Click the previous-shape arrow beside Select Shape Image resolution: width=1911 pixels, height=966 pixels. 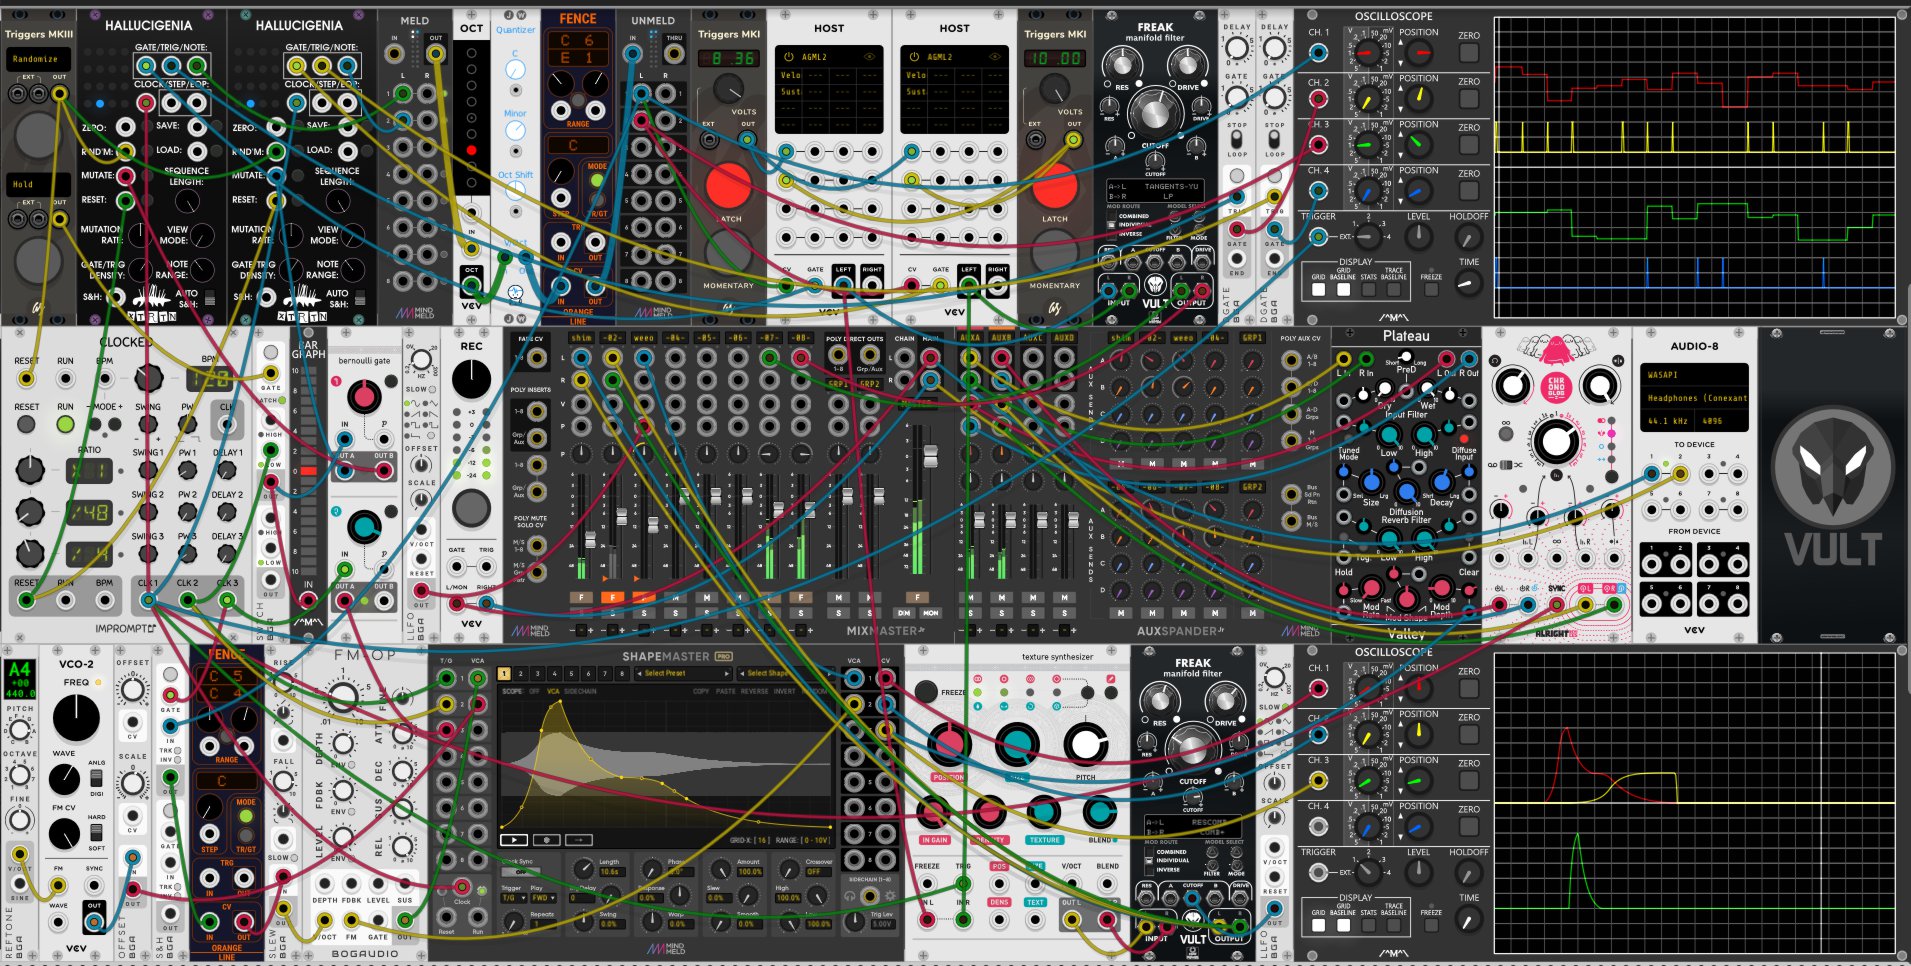741,674
